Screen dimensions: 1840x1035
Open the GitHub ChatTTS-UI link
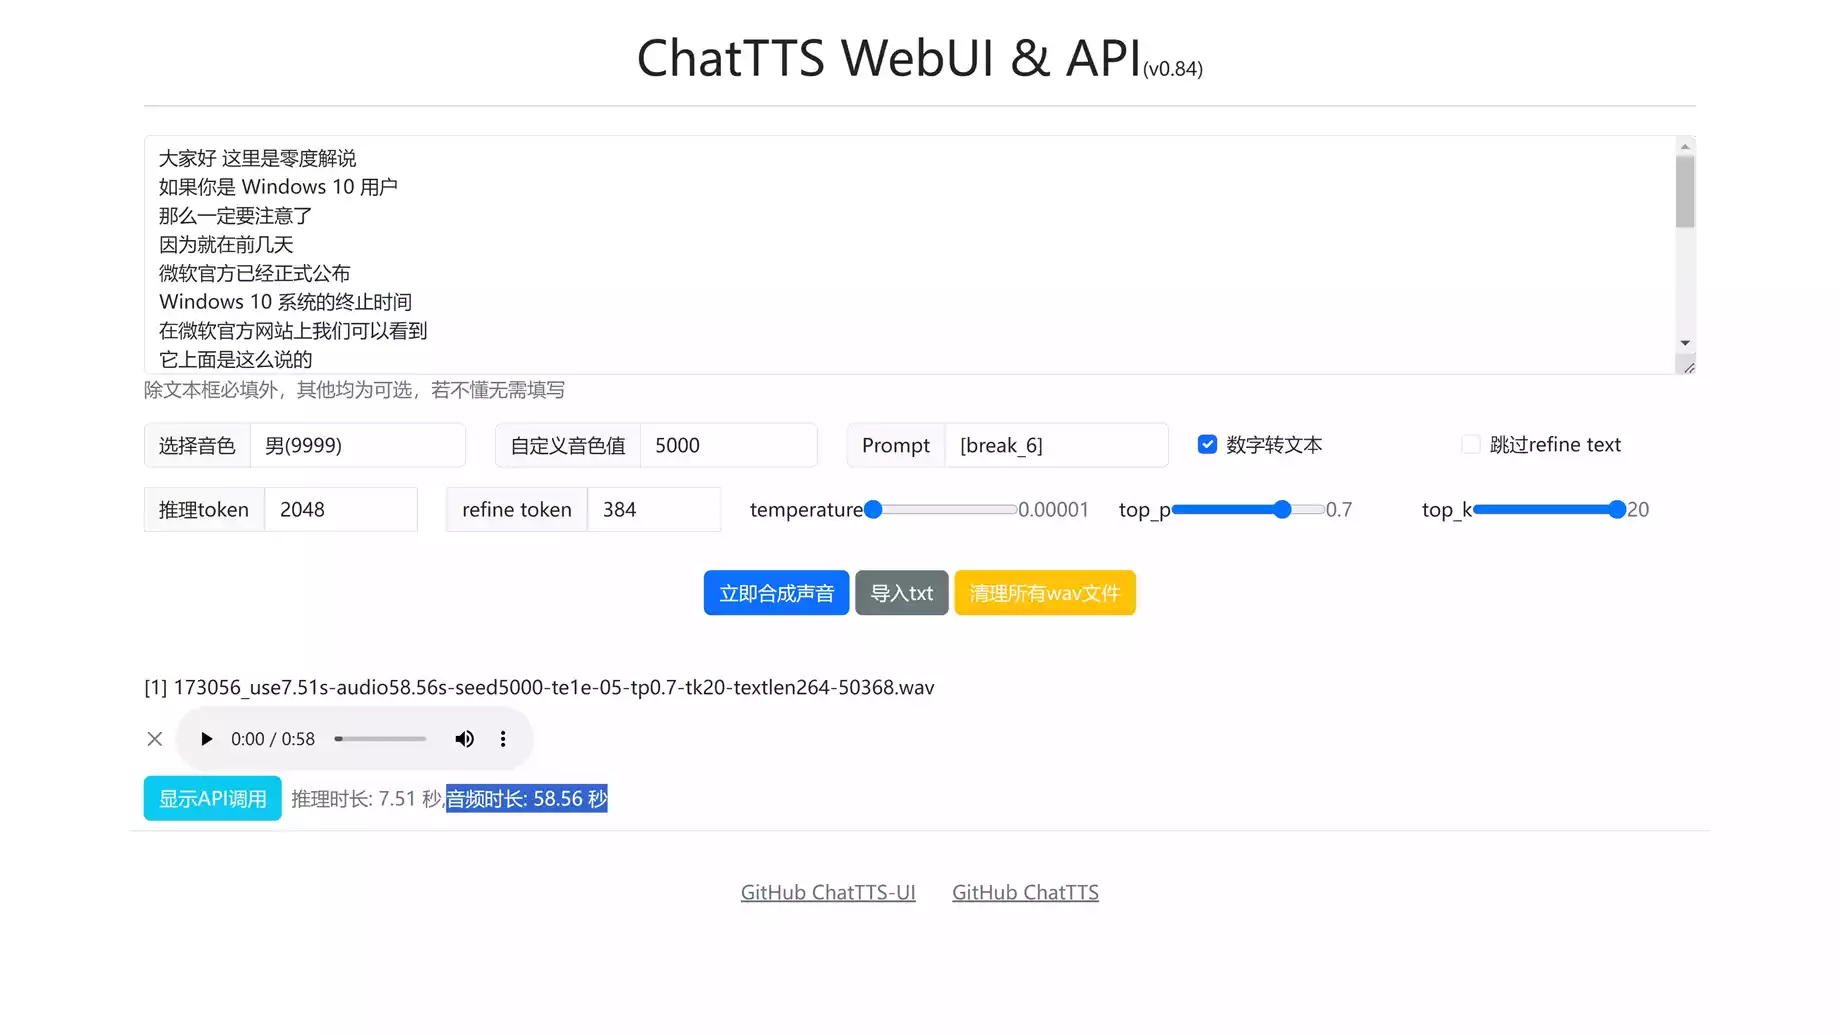pyautogui.click(x=828, y=892)
